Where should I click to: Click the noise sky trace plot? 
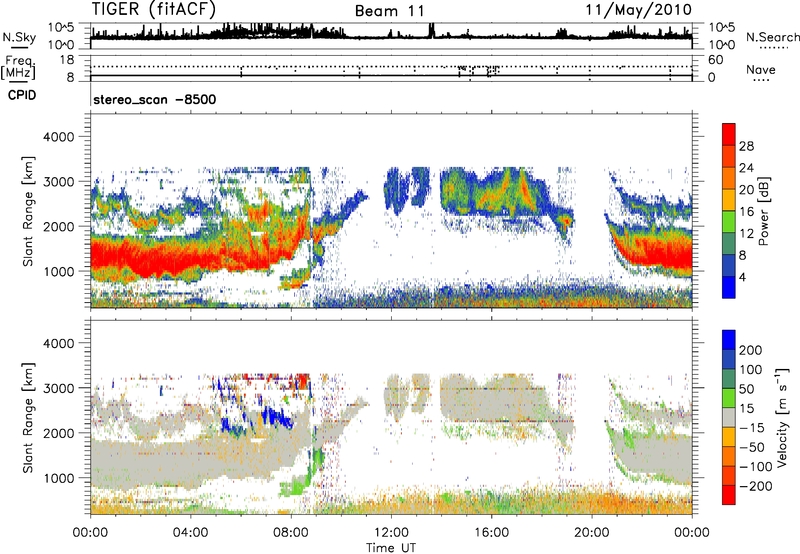pos(391,36)
